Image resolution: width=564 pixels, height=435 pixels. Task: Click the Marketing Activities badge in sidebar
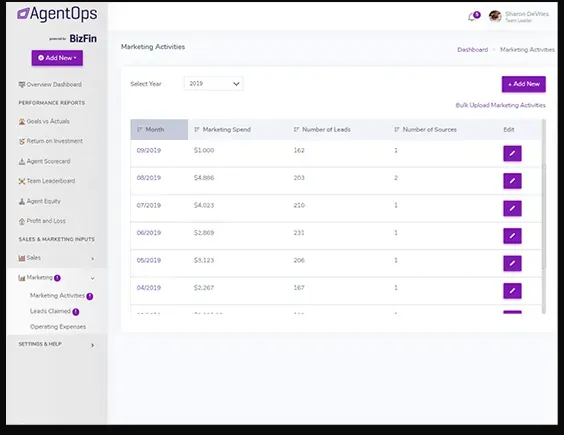coord(90,296)
